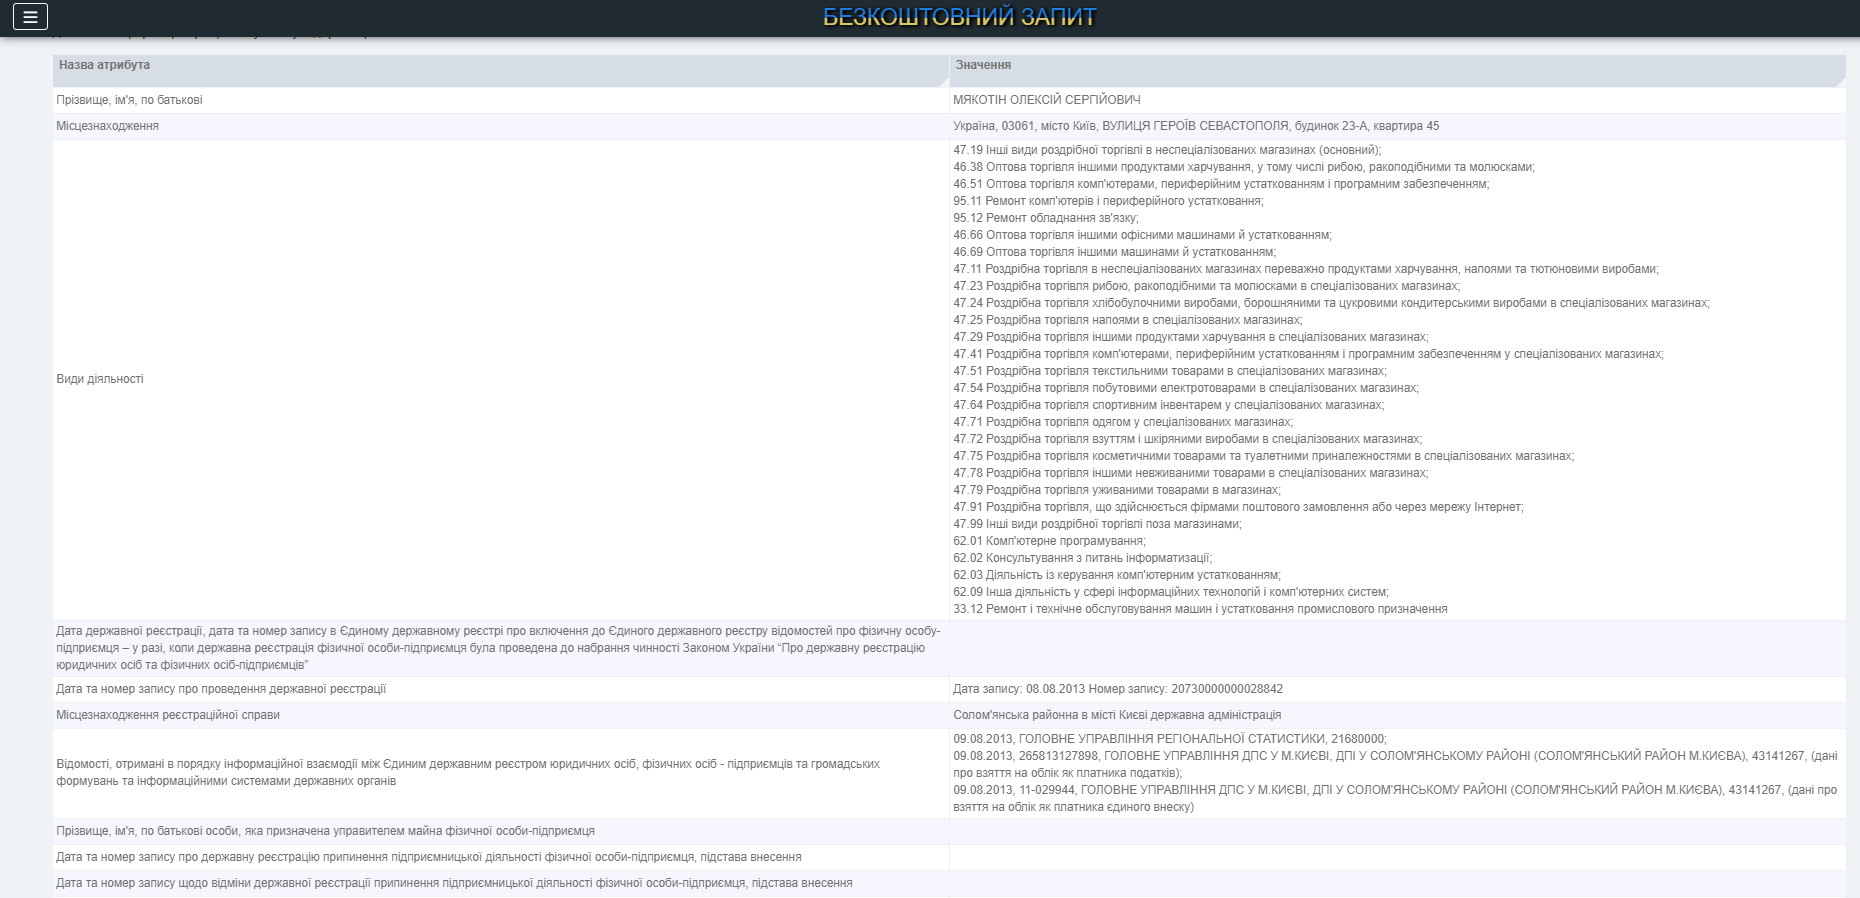The width and height of the screenshot is (1860, 898).
Task: Click the 'ГОЛОВНЕ УПРАВЛІННЯ РЕГІОНАЛЬНОЇ СТАТИСТИКИ' entry
Action: tap(1169, 739)
